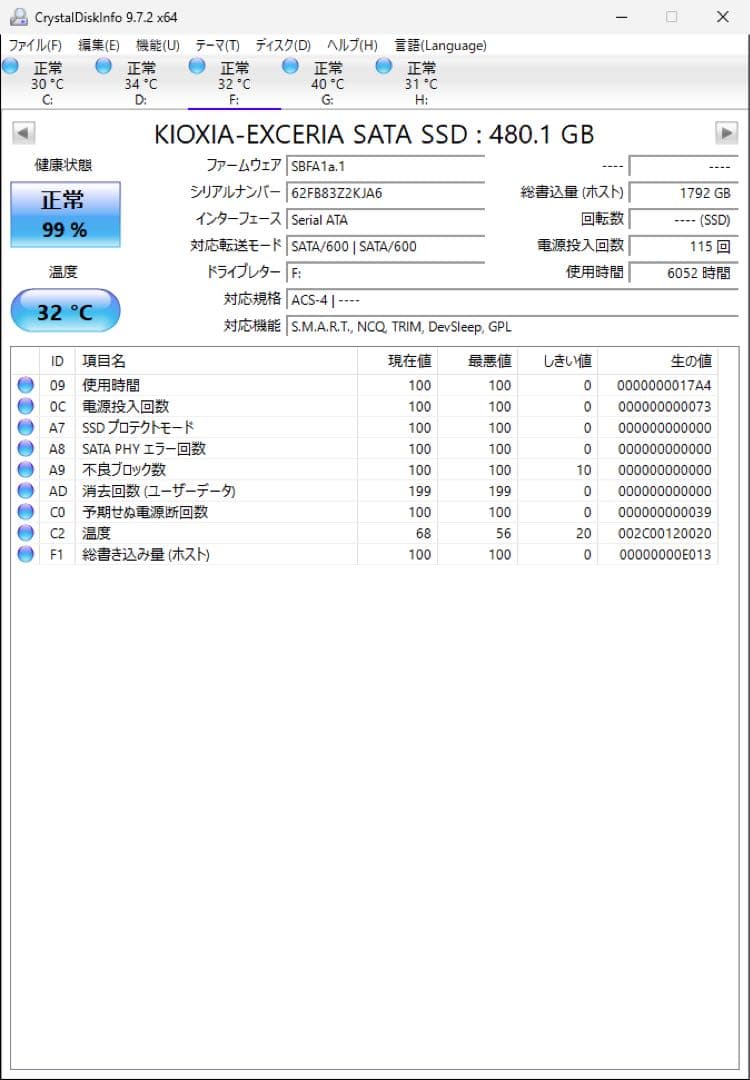This screenshot has height=1080, width=750.
Task: Click the firmware field SBFA1a.1
Action: coord(385,166)
